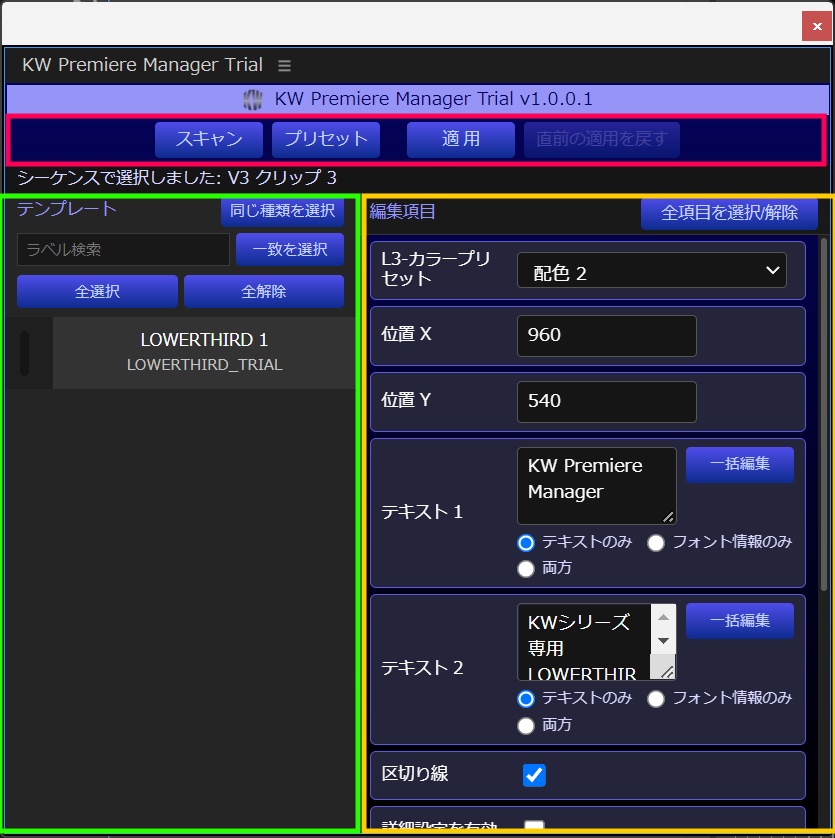Toggle the LOWERTHIRD 1 row selection marker
The width and height of the screenshot is (835, 838).
(25, 353)
